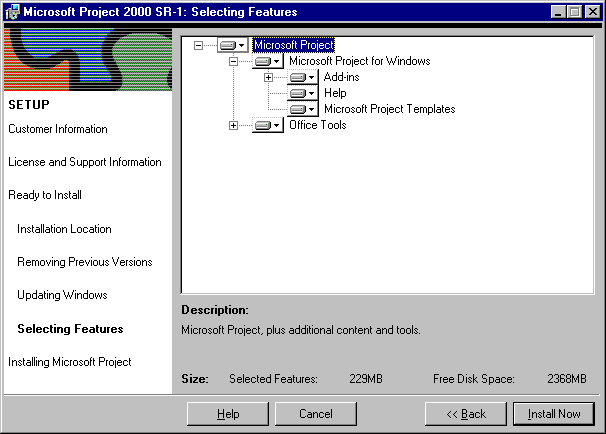
Task: Click the description text about Microsoft Project
Action: 301,330
